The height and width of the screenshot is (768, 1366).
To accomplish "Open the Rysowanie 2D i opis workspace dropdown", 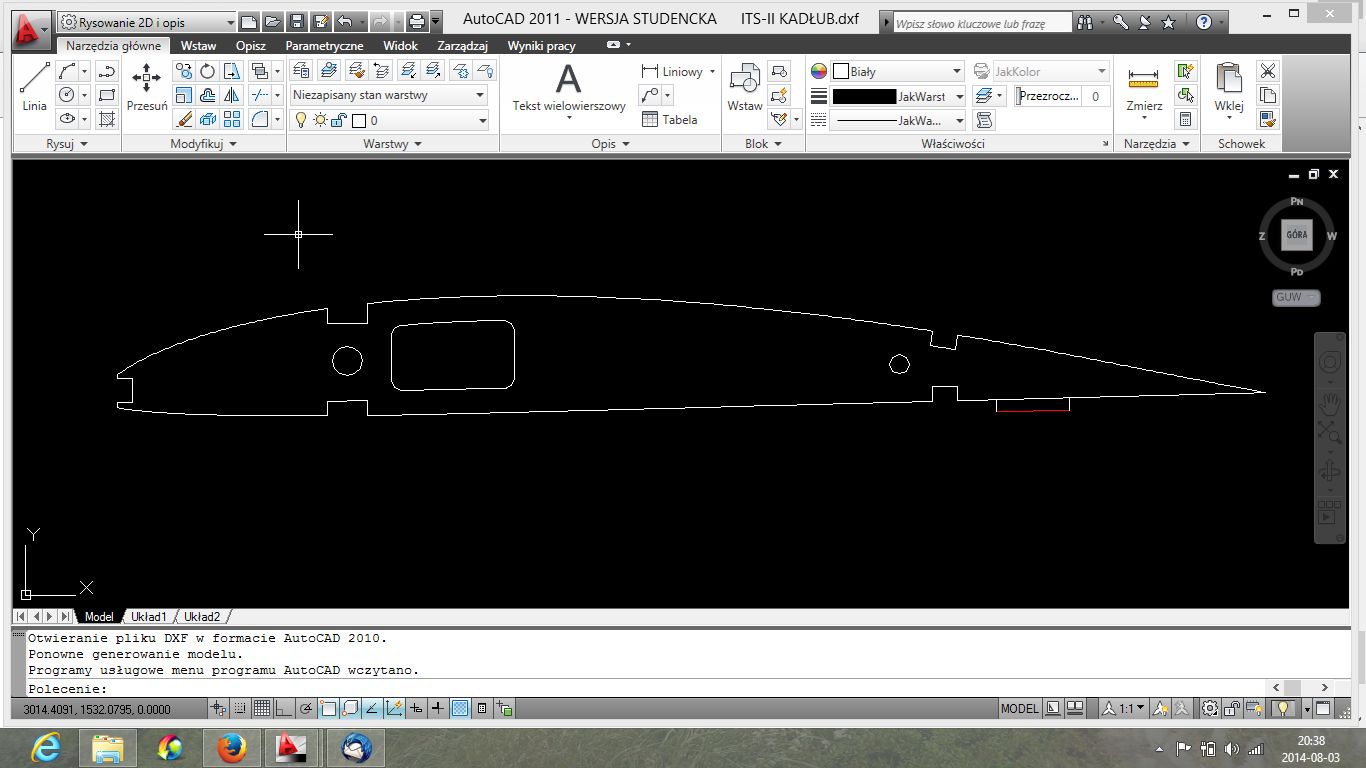I will [147, 22].
